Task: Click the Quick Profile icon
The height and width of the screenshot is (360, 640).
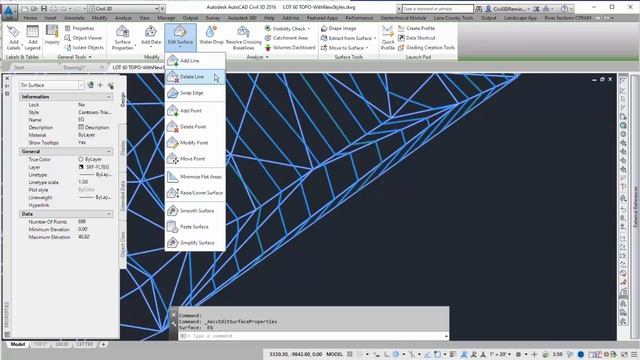Action: point(387,37)
